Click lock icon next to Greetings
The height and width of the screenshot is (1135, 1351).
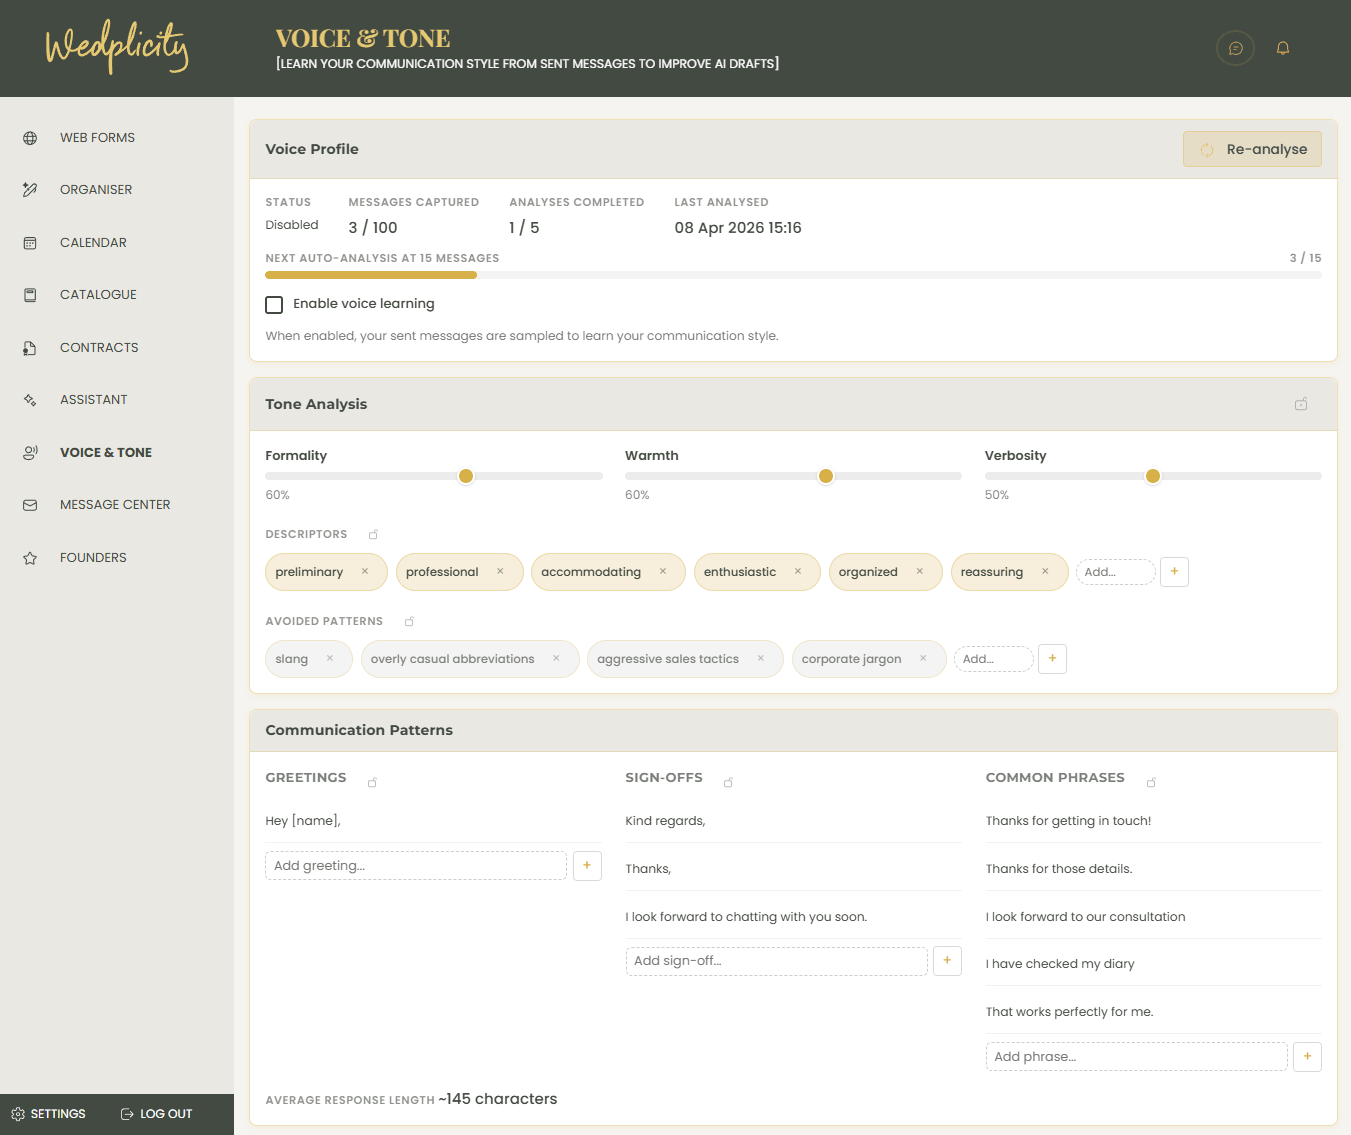coord(372,782)
